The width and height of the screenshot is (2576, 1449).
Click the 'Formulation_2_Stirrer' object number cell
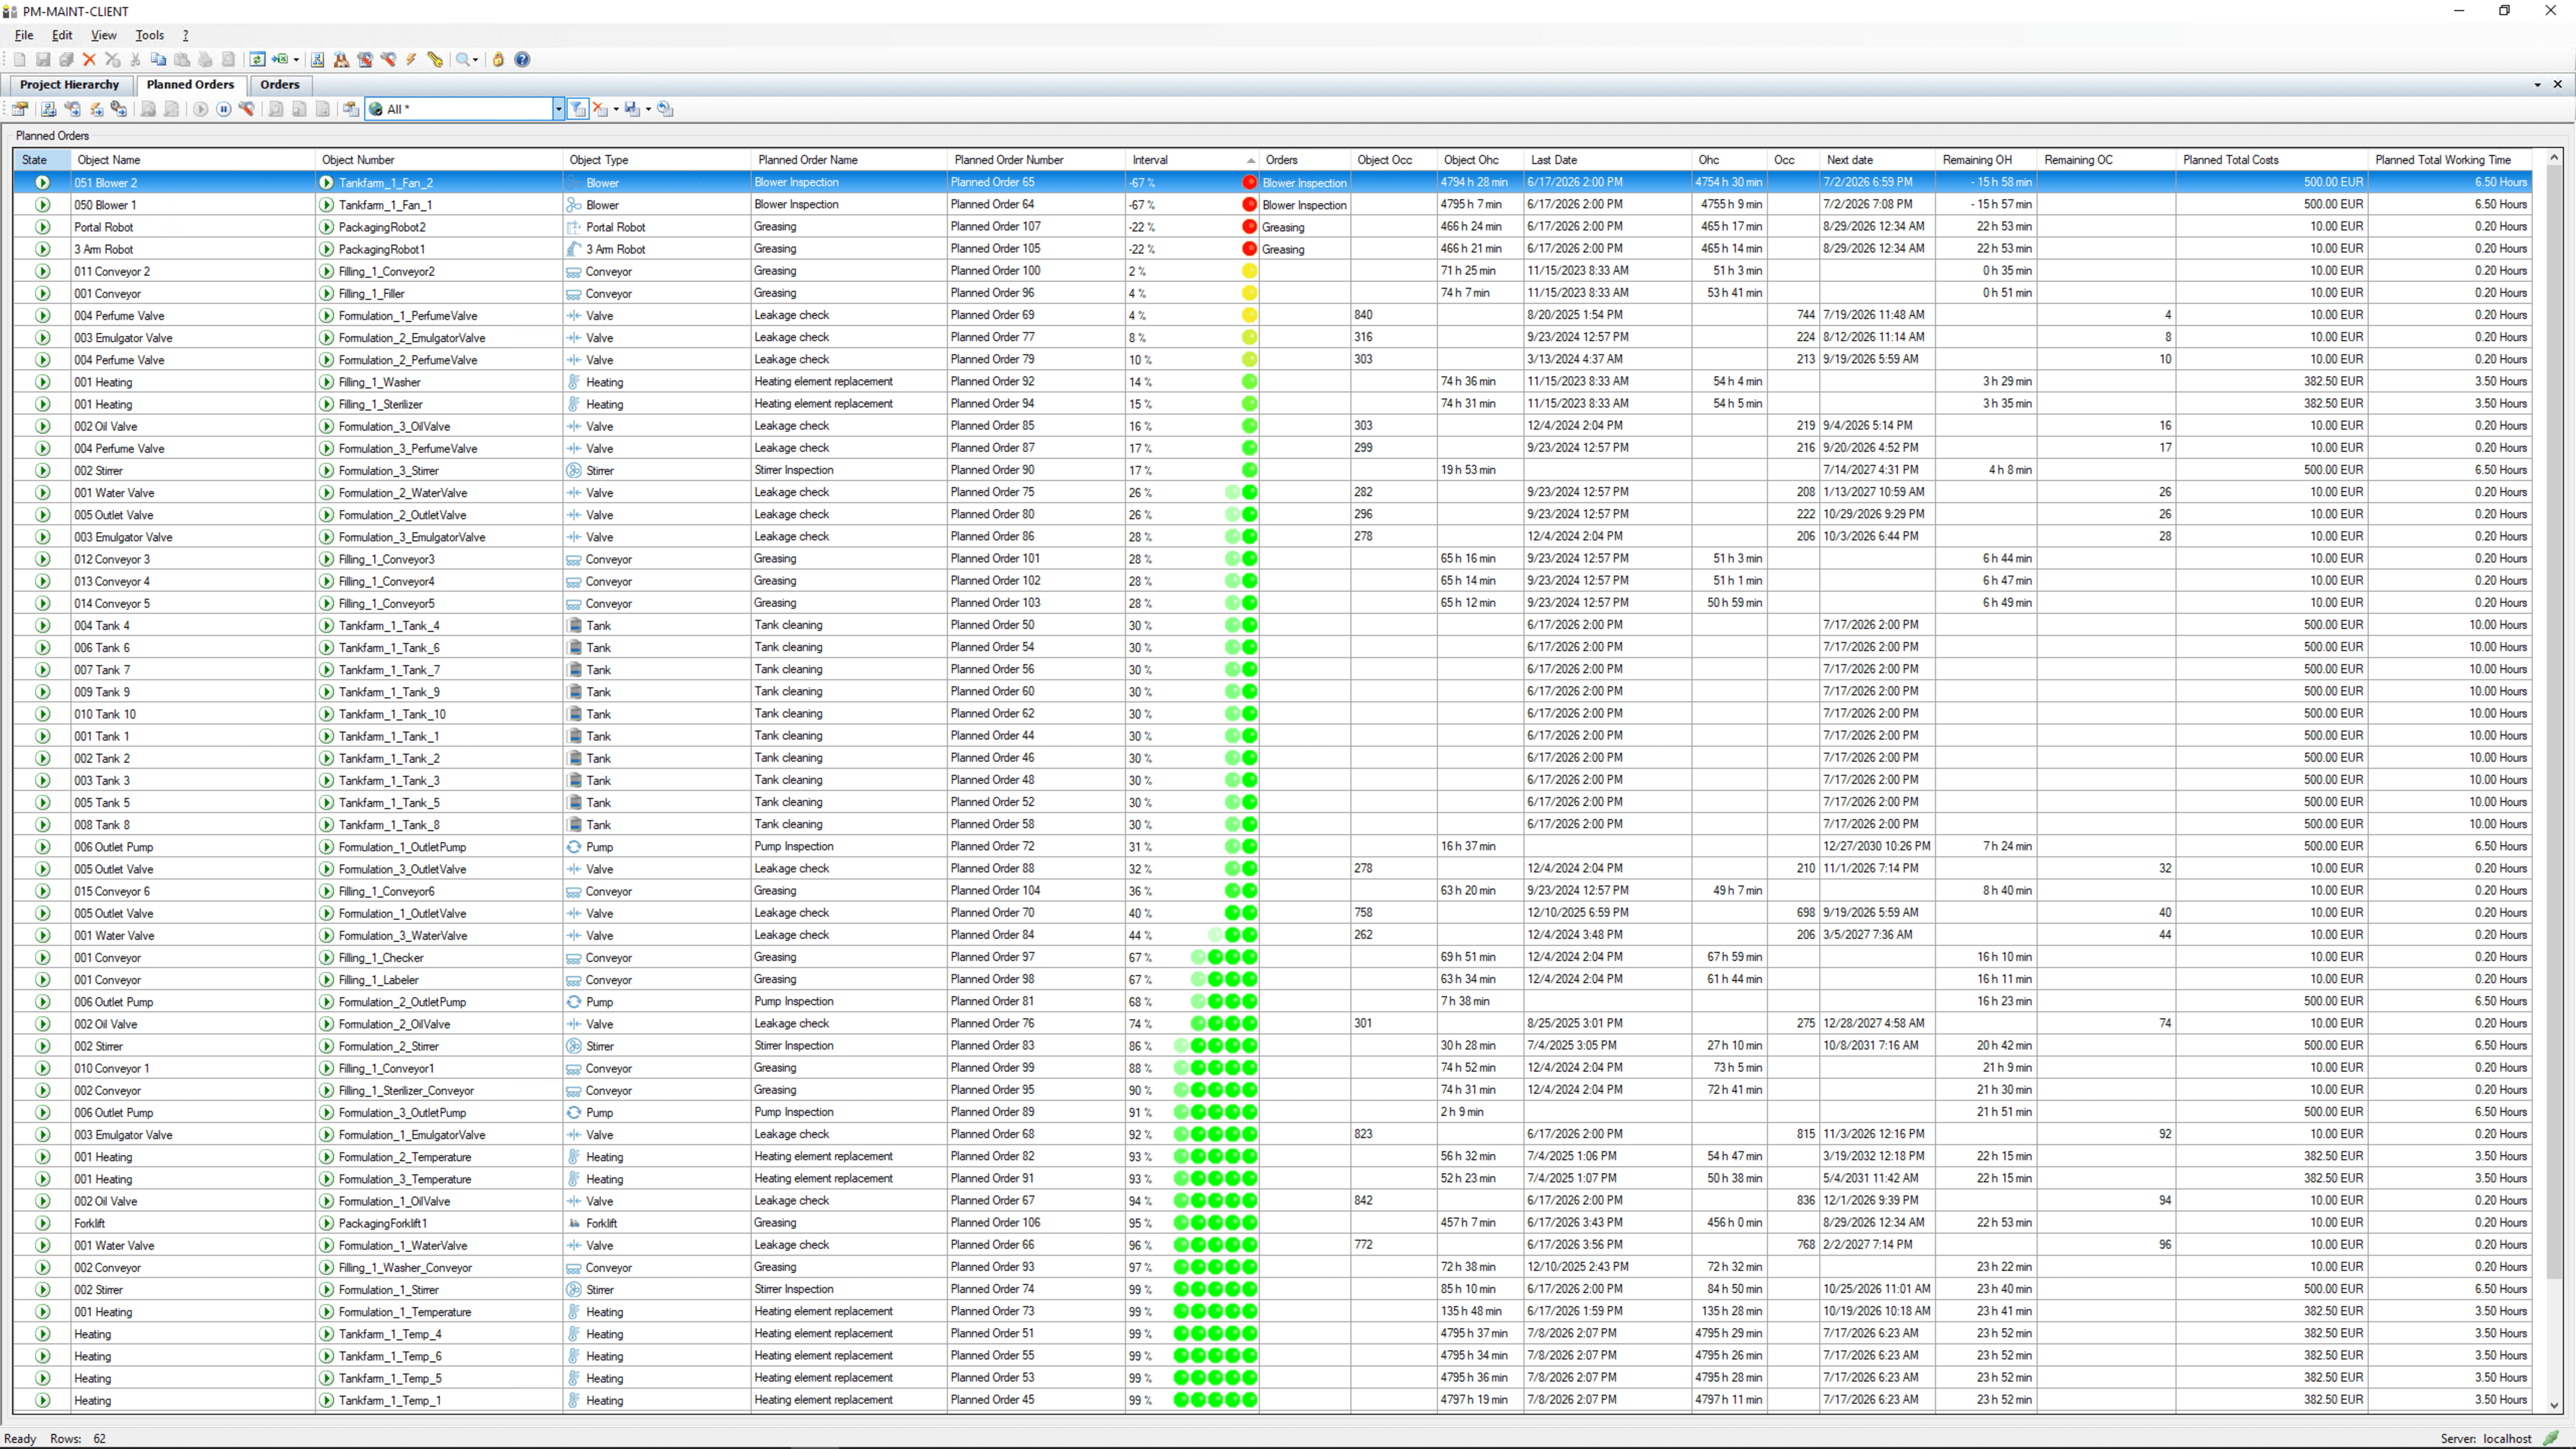tap(439, 1046)
